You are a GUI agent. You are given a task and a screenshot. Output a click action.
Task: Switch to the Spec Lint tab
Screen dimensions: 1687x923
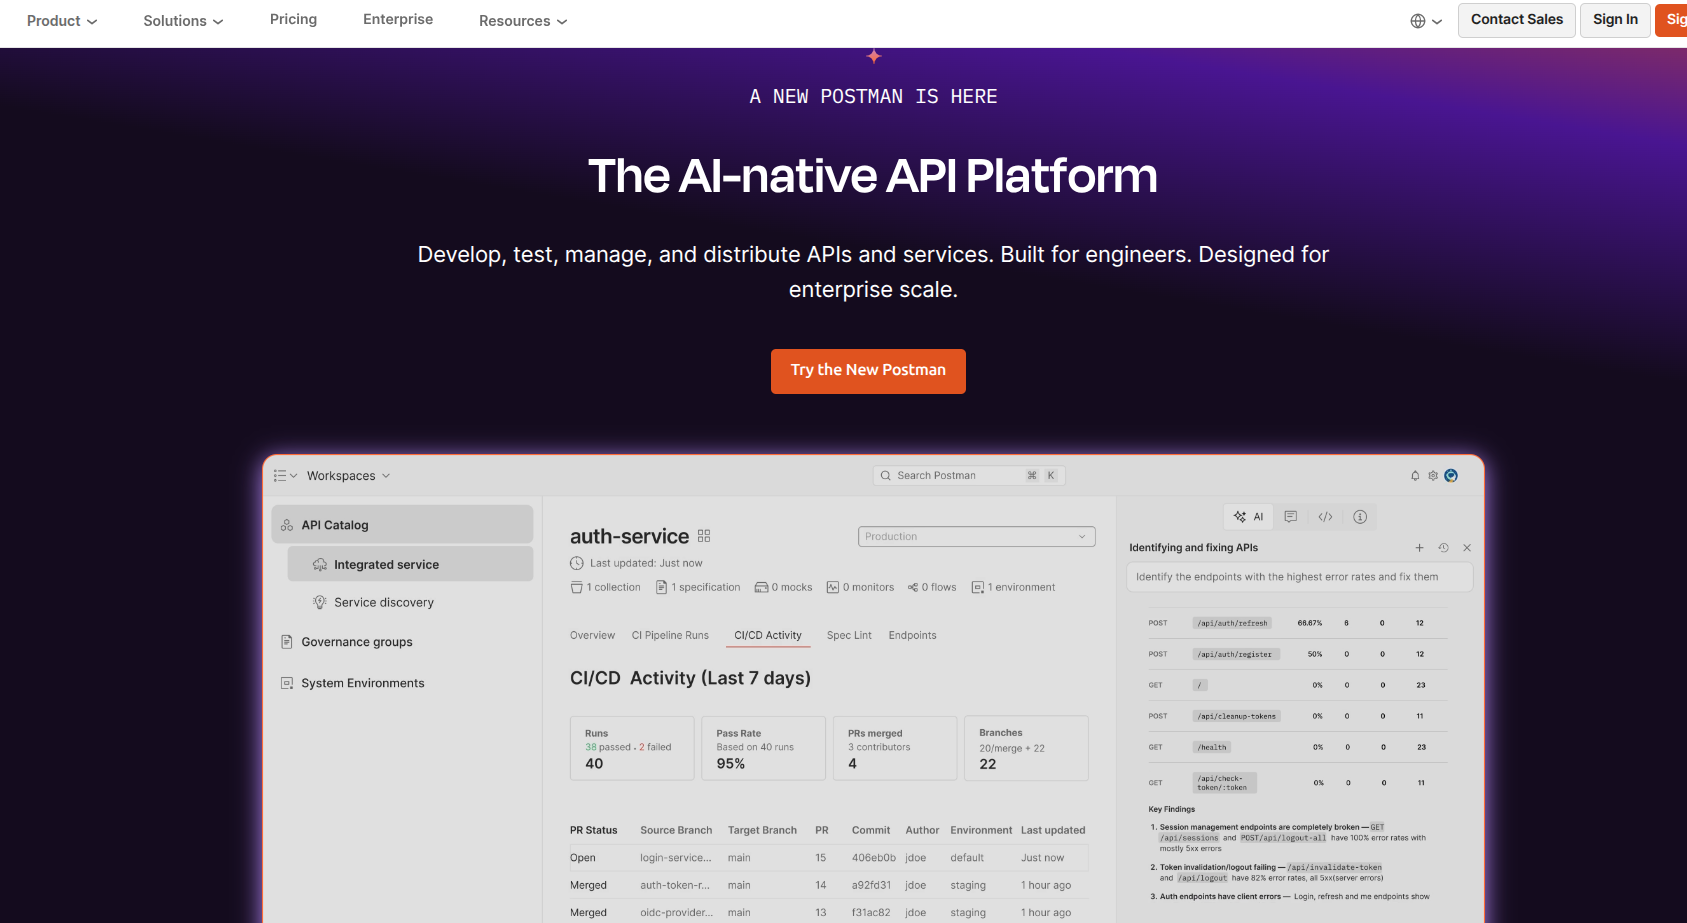pos(849,635)
